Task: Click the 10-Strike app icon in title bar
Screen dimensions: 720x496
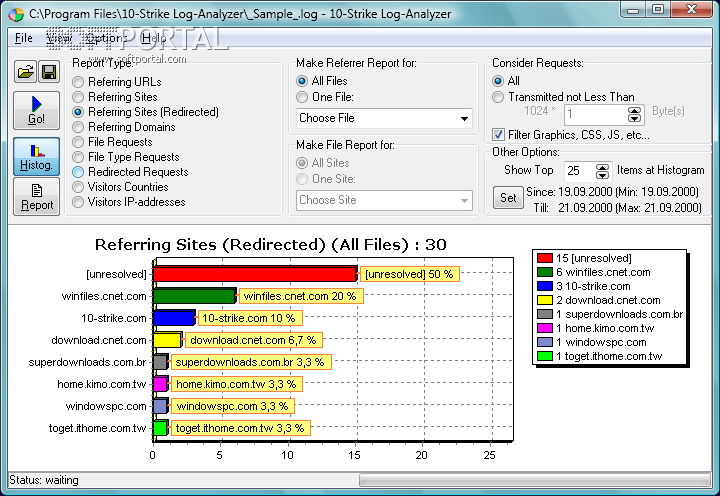Action: click(x=16, y=14)
